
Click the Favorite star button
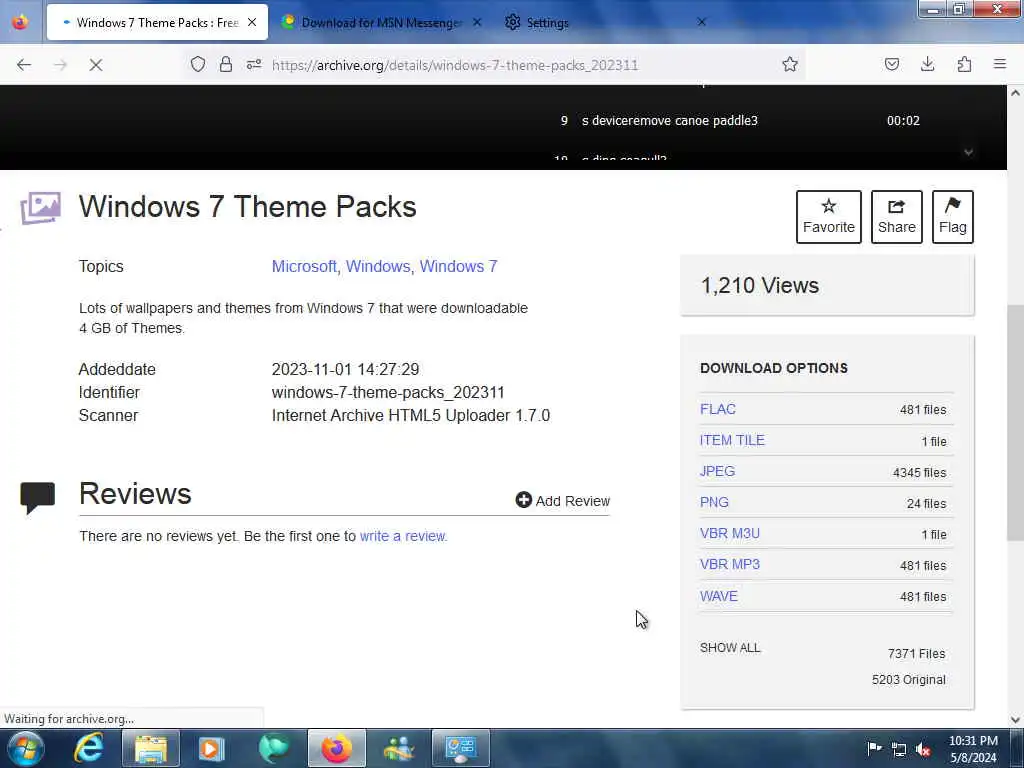coord(829,217)
